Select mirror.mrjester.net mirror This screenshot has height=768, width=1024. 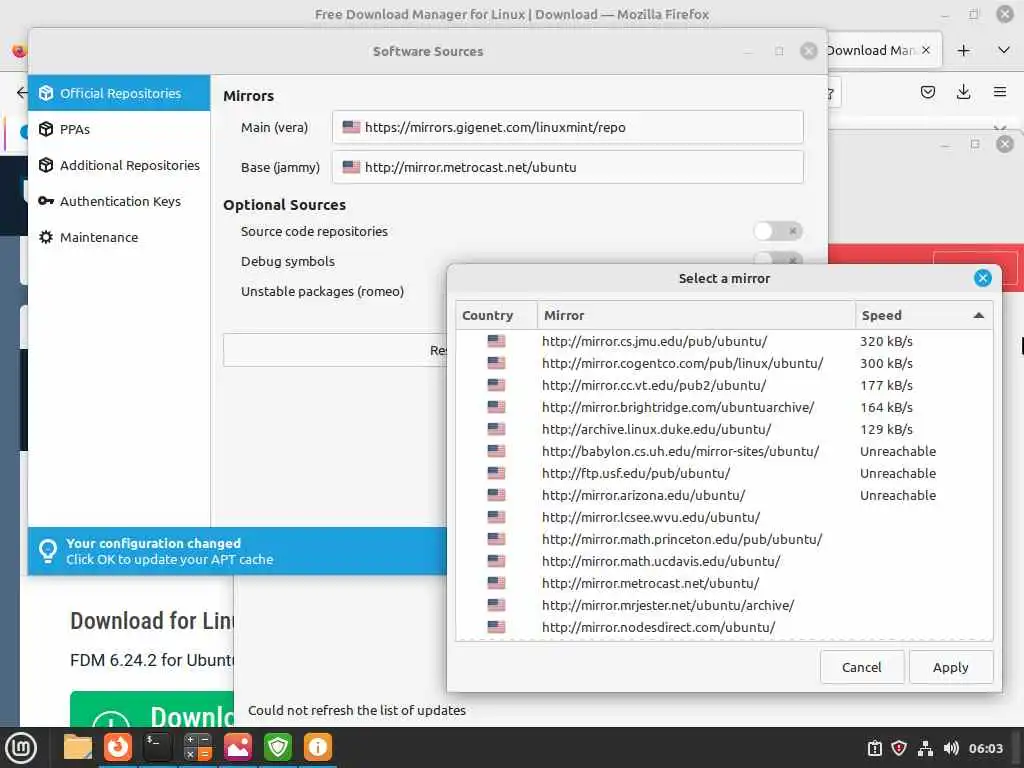tap(724, 605)
